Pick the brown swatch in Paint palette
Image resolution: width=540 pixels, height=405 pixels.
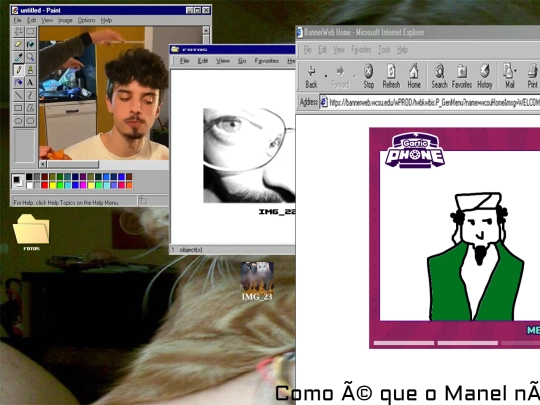pyautogui.click(x=129, y=177)
